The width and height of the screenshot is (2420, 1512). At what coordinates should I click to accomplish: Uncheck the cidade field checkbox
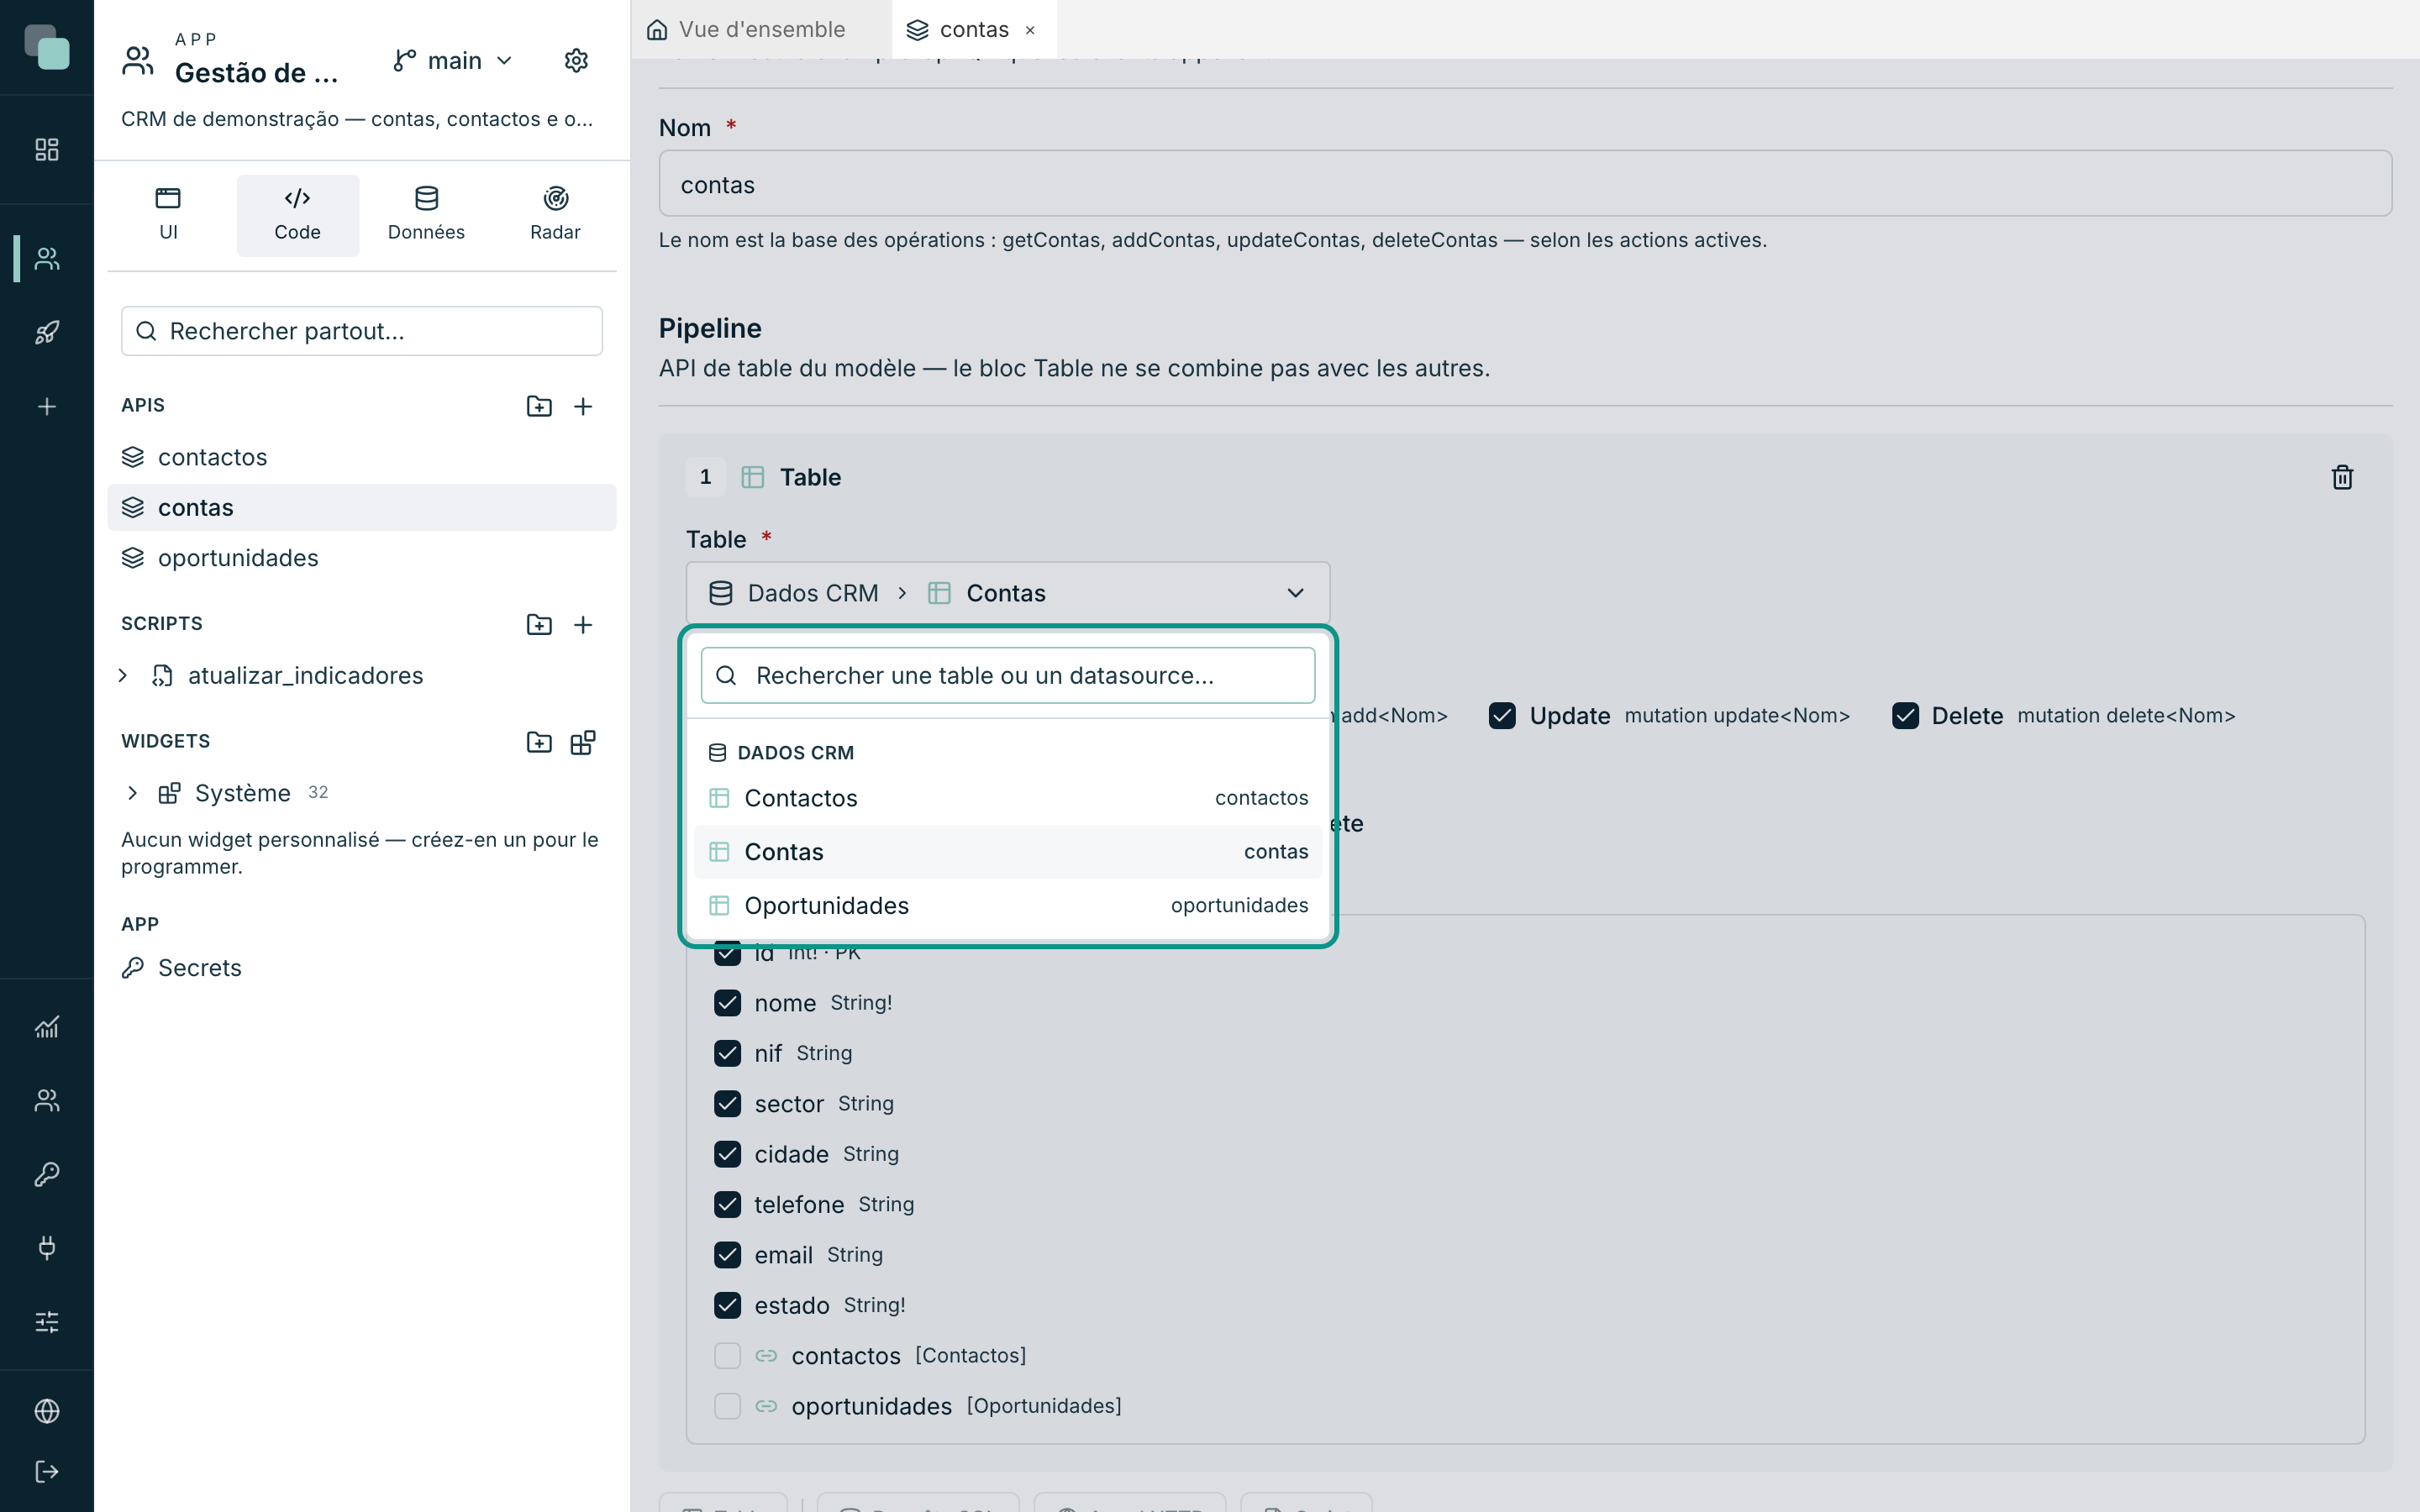click(727, 1154)
